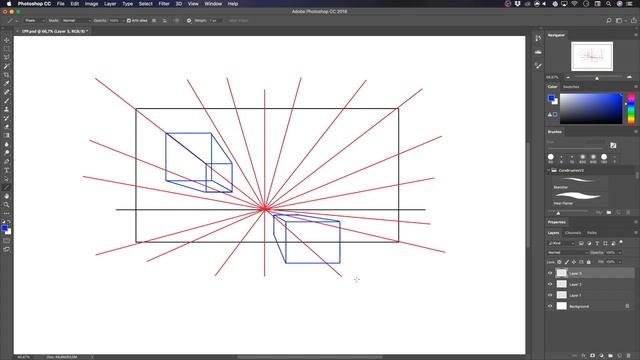Click the Navigator zoom slider handle
The width and height of the screenshot is (640, 360).
[597, 78]
